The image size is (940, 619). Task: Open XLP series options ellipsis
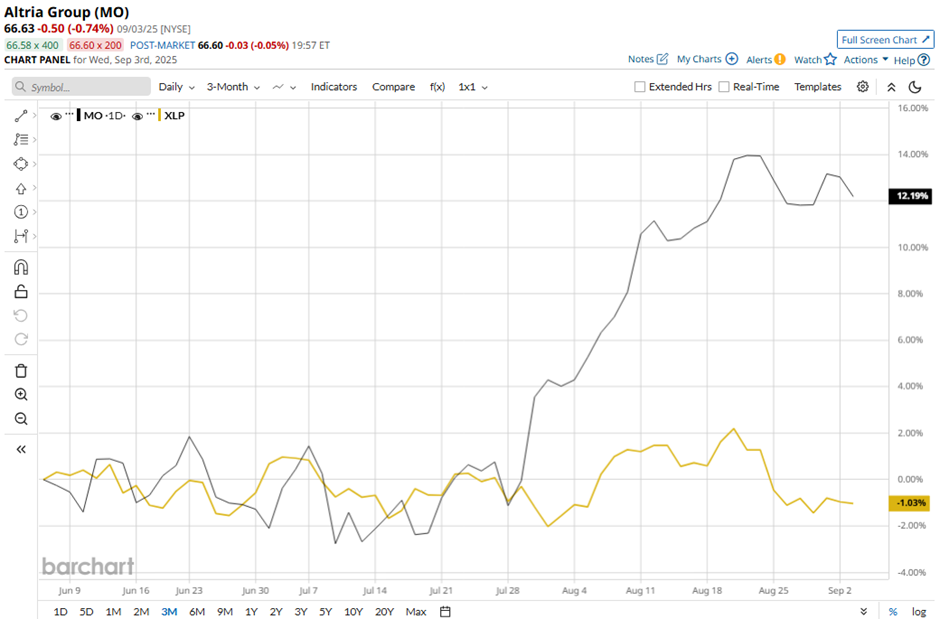[150, 114]
